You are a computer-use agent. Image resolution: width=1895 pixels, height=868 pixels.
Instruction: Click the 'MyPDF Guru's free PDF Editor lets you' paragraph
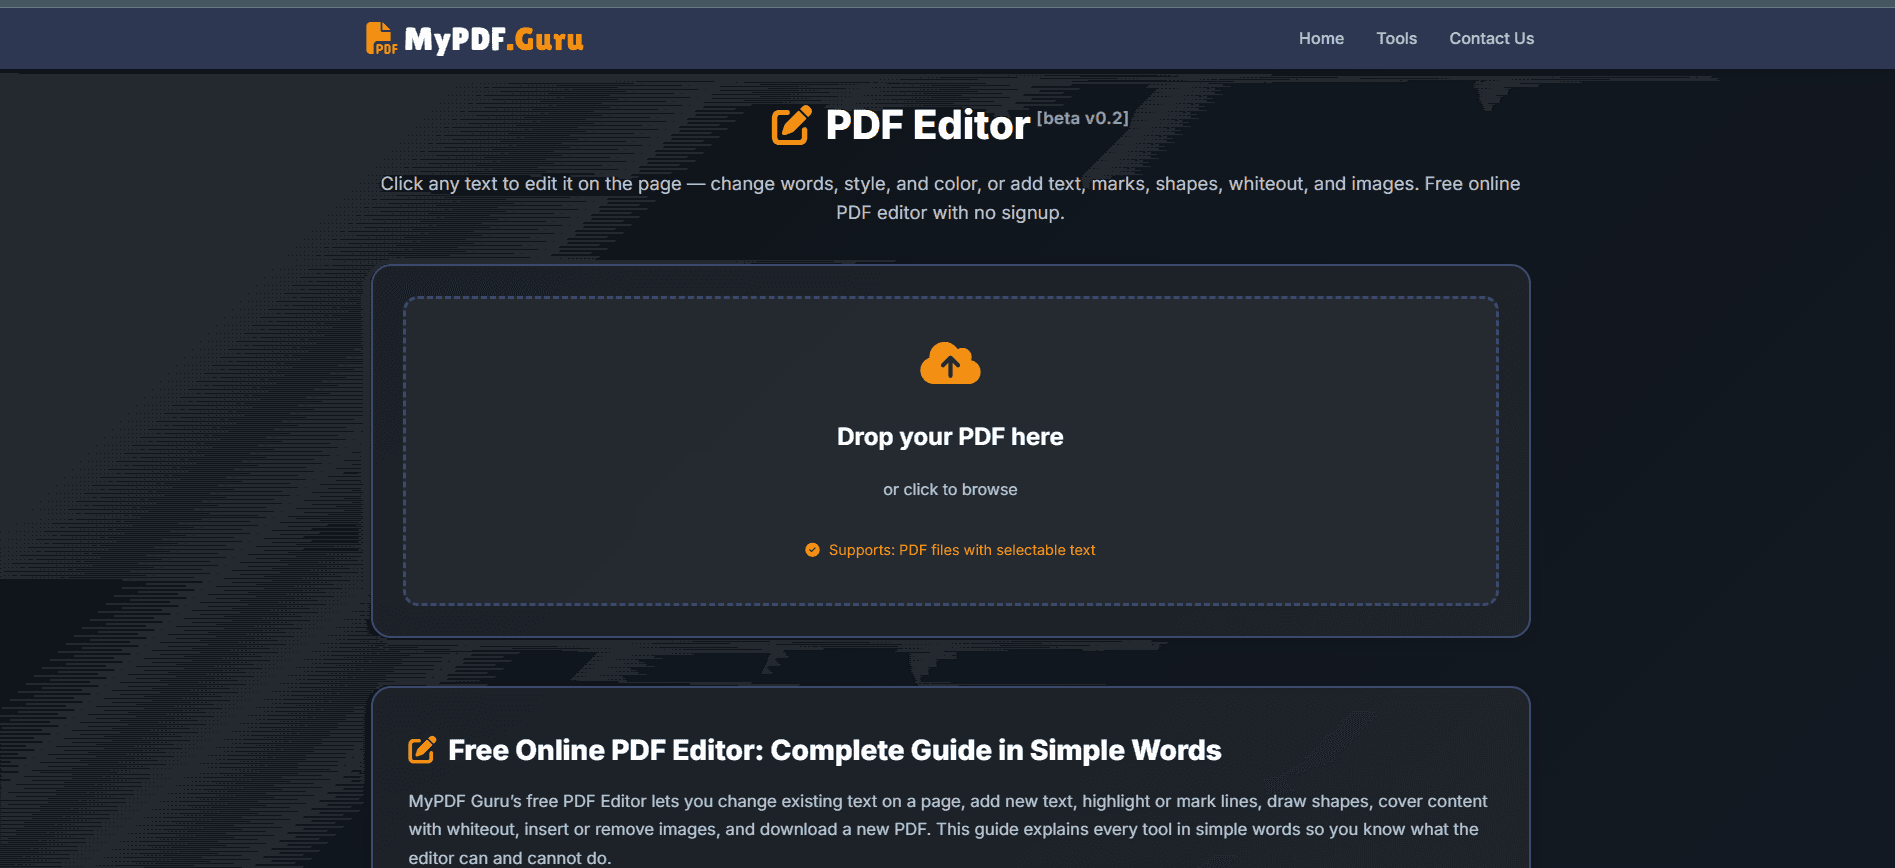coord(948,829)
